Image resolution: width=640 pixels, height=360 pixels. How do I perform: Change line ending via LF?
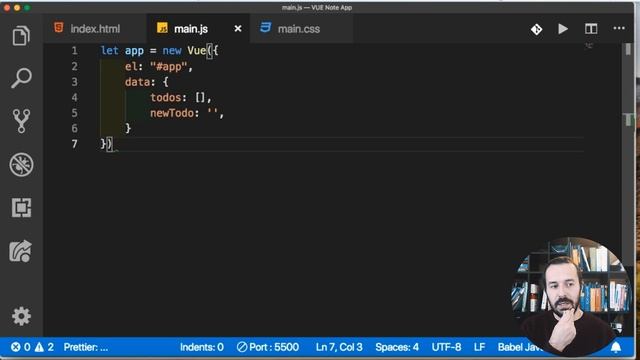(x=479, y=347)
